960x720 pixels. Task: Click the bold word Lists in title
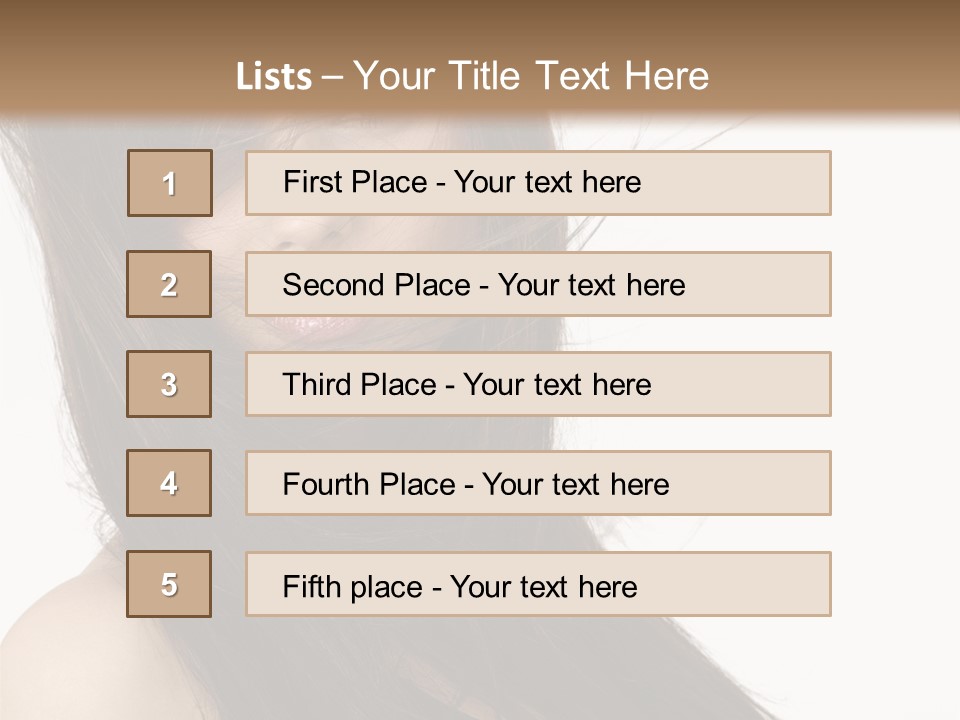coord(273,77)
